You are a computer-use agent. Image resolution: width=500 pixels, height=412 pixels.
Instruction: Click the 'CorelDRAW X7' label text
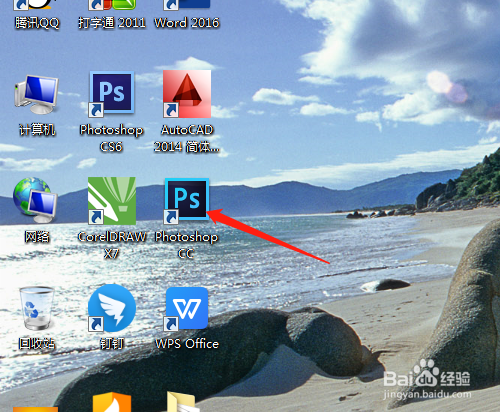(x=112, y=245)
